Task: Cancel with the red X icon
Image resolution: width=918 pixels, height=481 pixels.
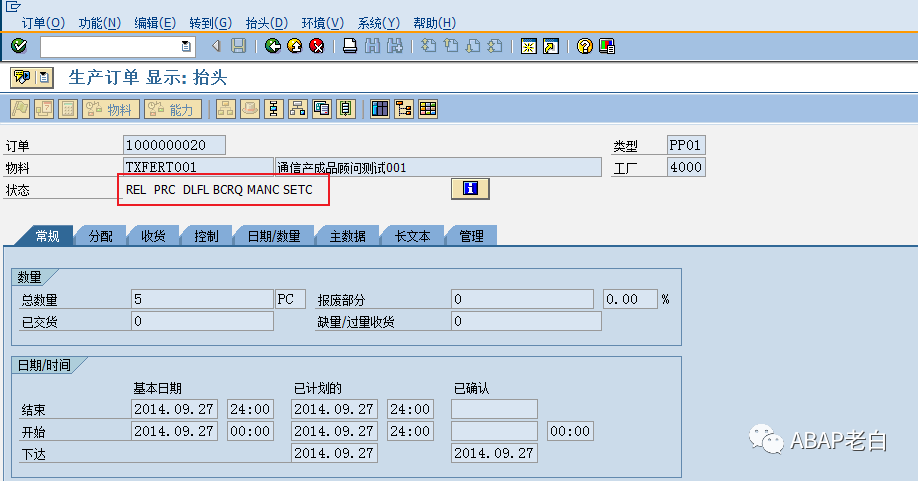Action: coord(317,46)
